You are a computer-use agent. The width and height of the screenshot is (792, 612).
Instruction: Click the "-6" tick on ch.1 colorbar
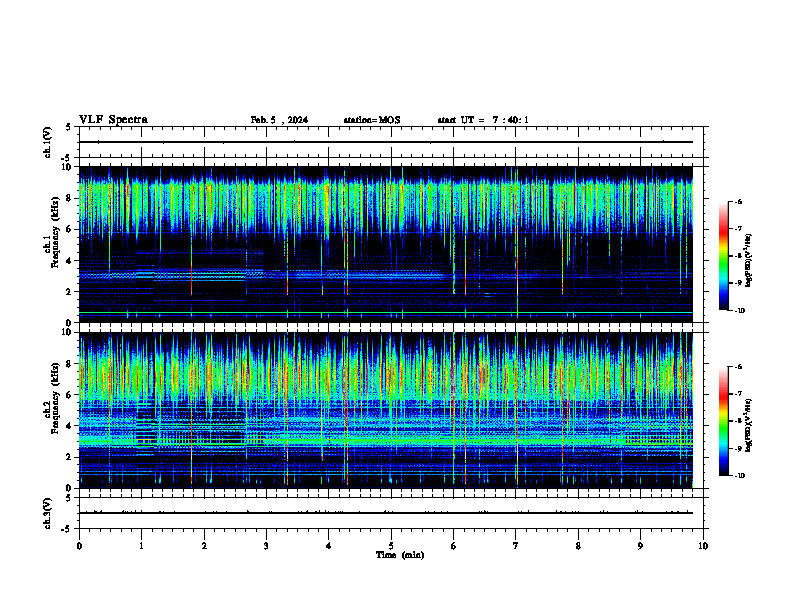[738, 202]
